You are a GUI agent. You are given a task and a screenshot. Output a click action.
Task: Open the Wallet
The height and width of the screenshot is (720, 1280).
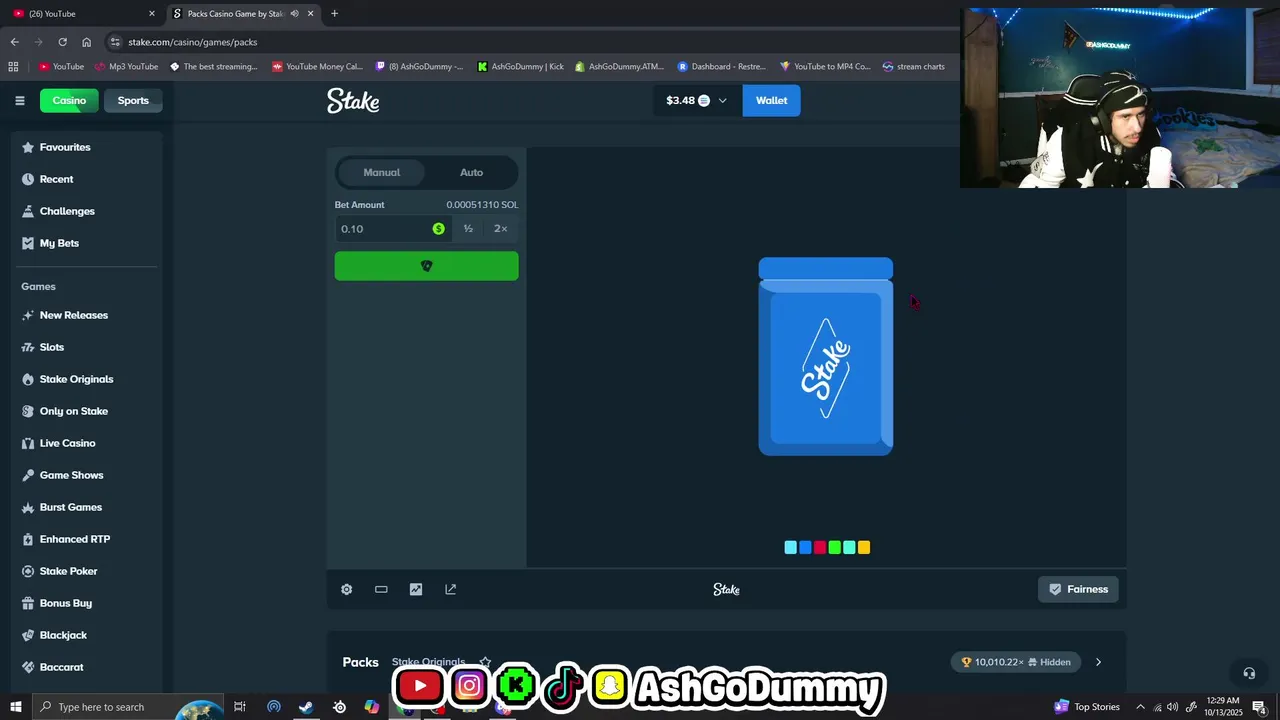771,100
